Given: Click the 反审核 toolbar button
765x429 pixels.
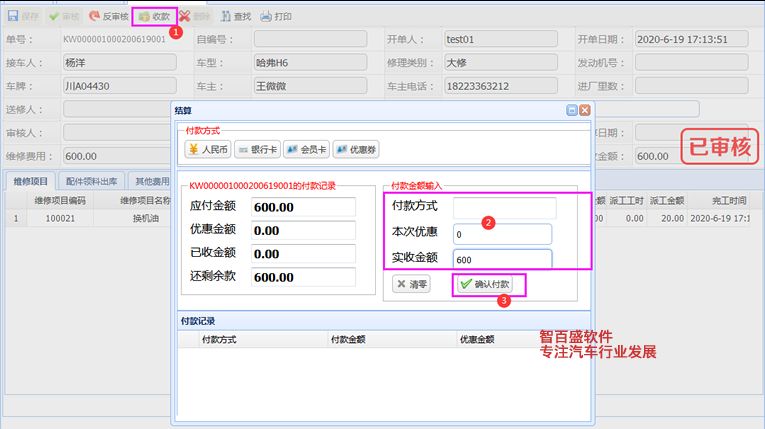Looking at the screenshot, I should point(109,17).
